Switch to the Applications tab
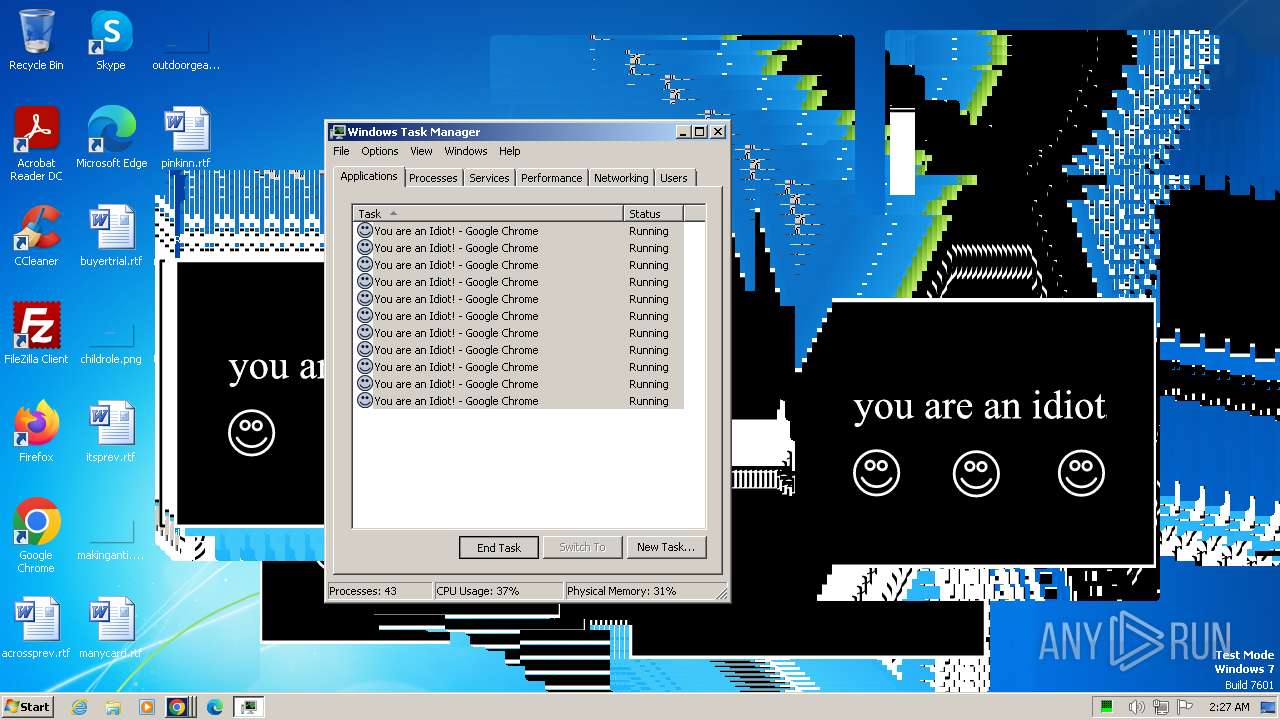 coord(369,176)
